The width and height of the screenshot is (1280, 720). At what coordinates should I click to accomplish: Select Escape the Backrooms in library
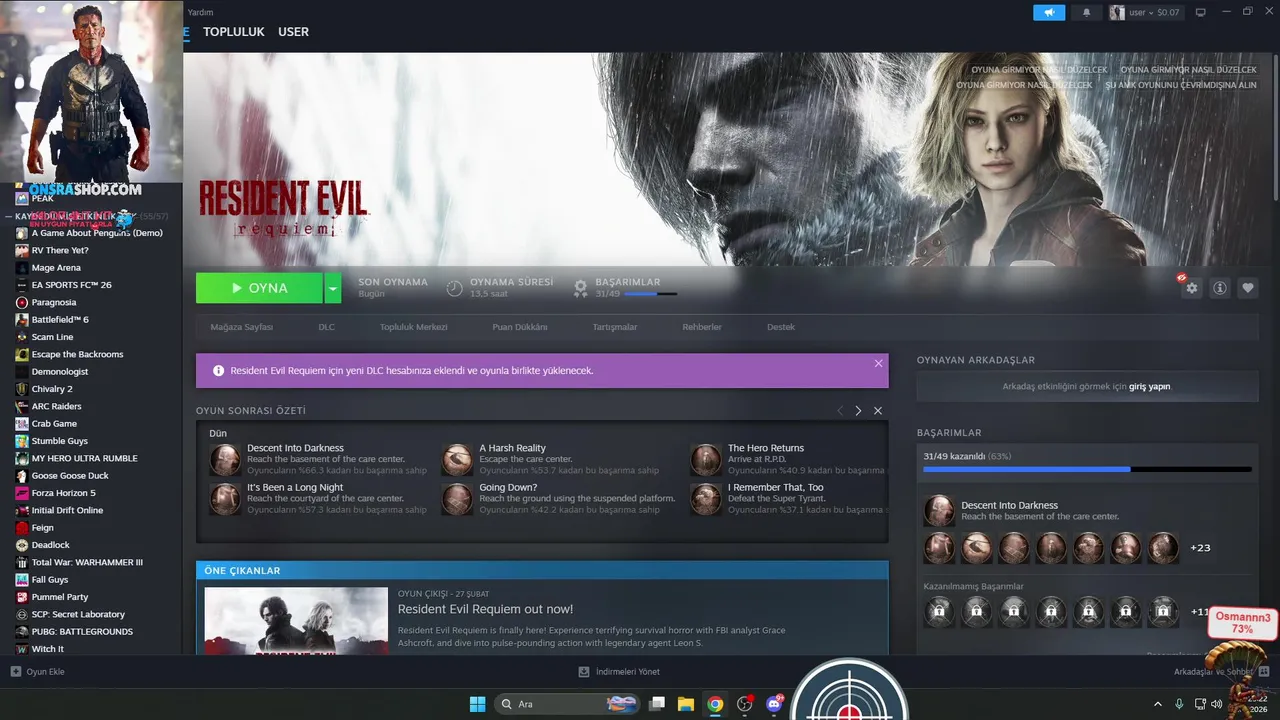(x=77, y=354)
